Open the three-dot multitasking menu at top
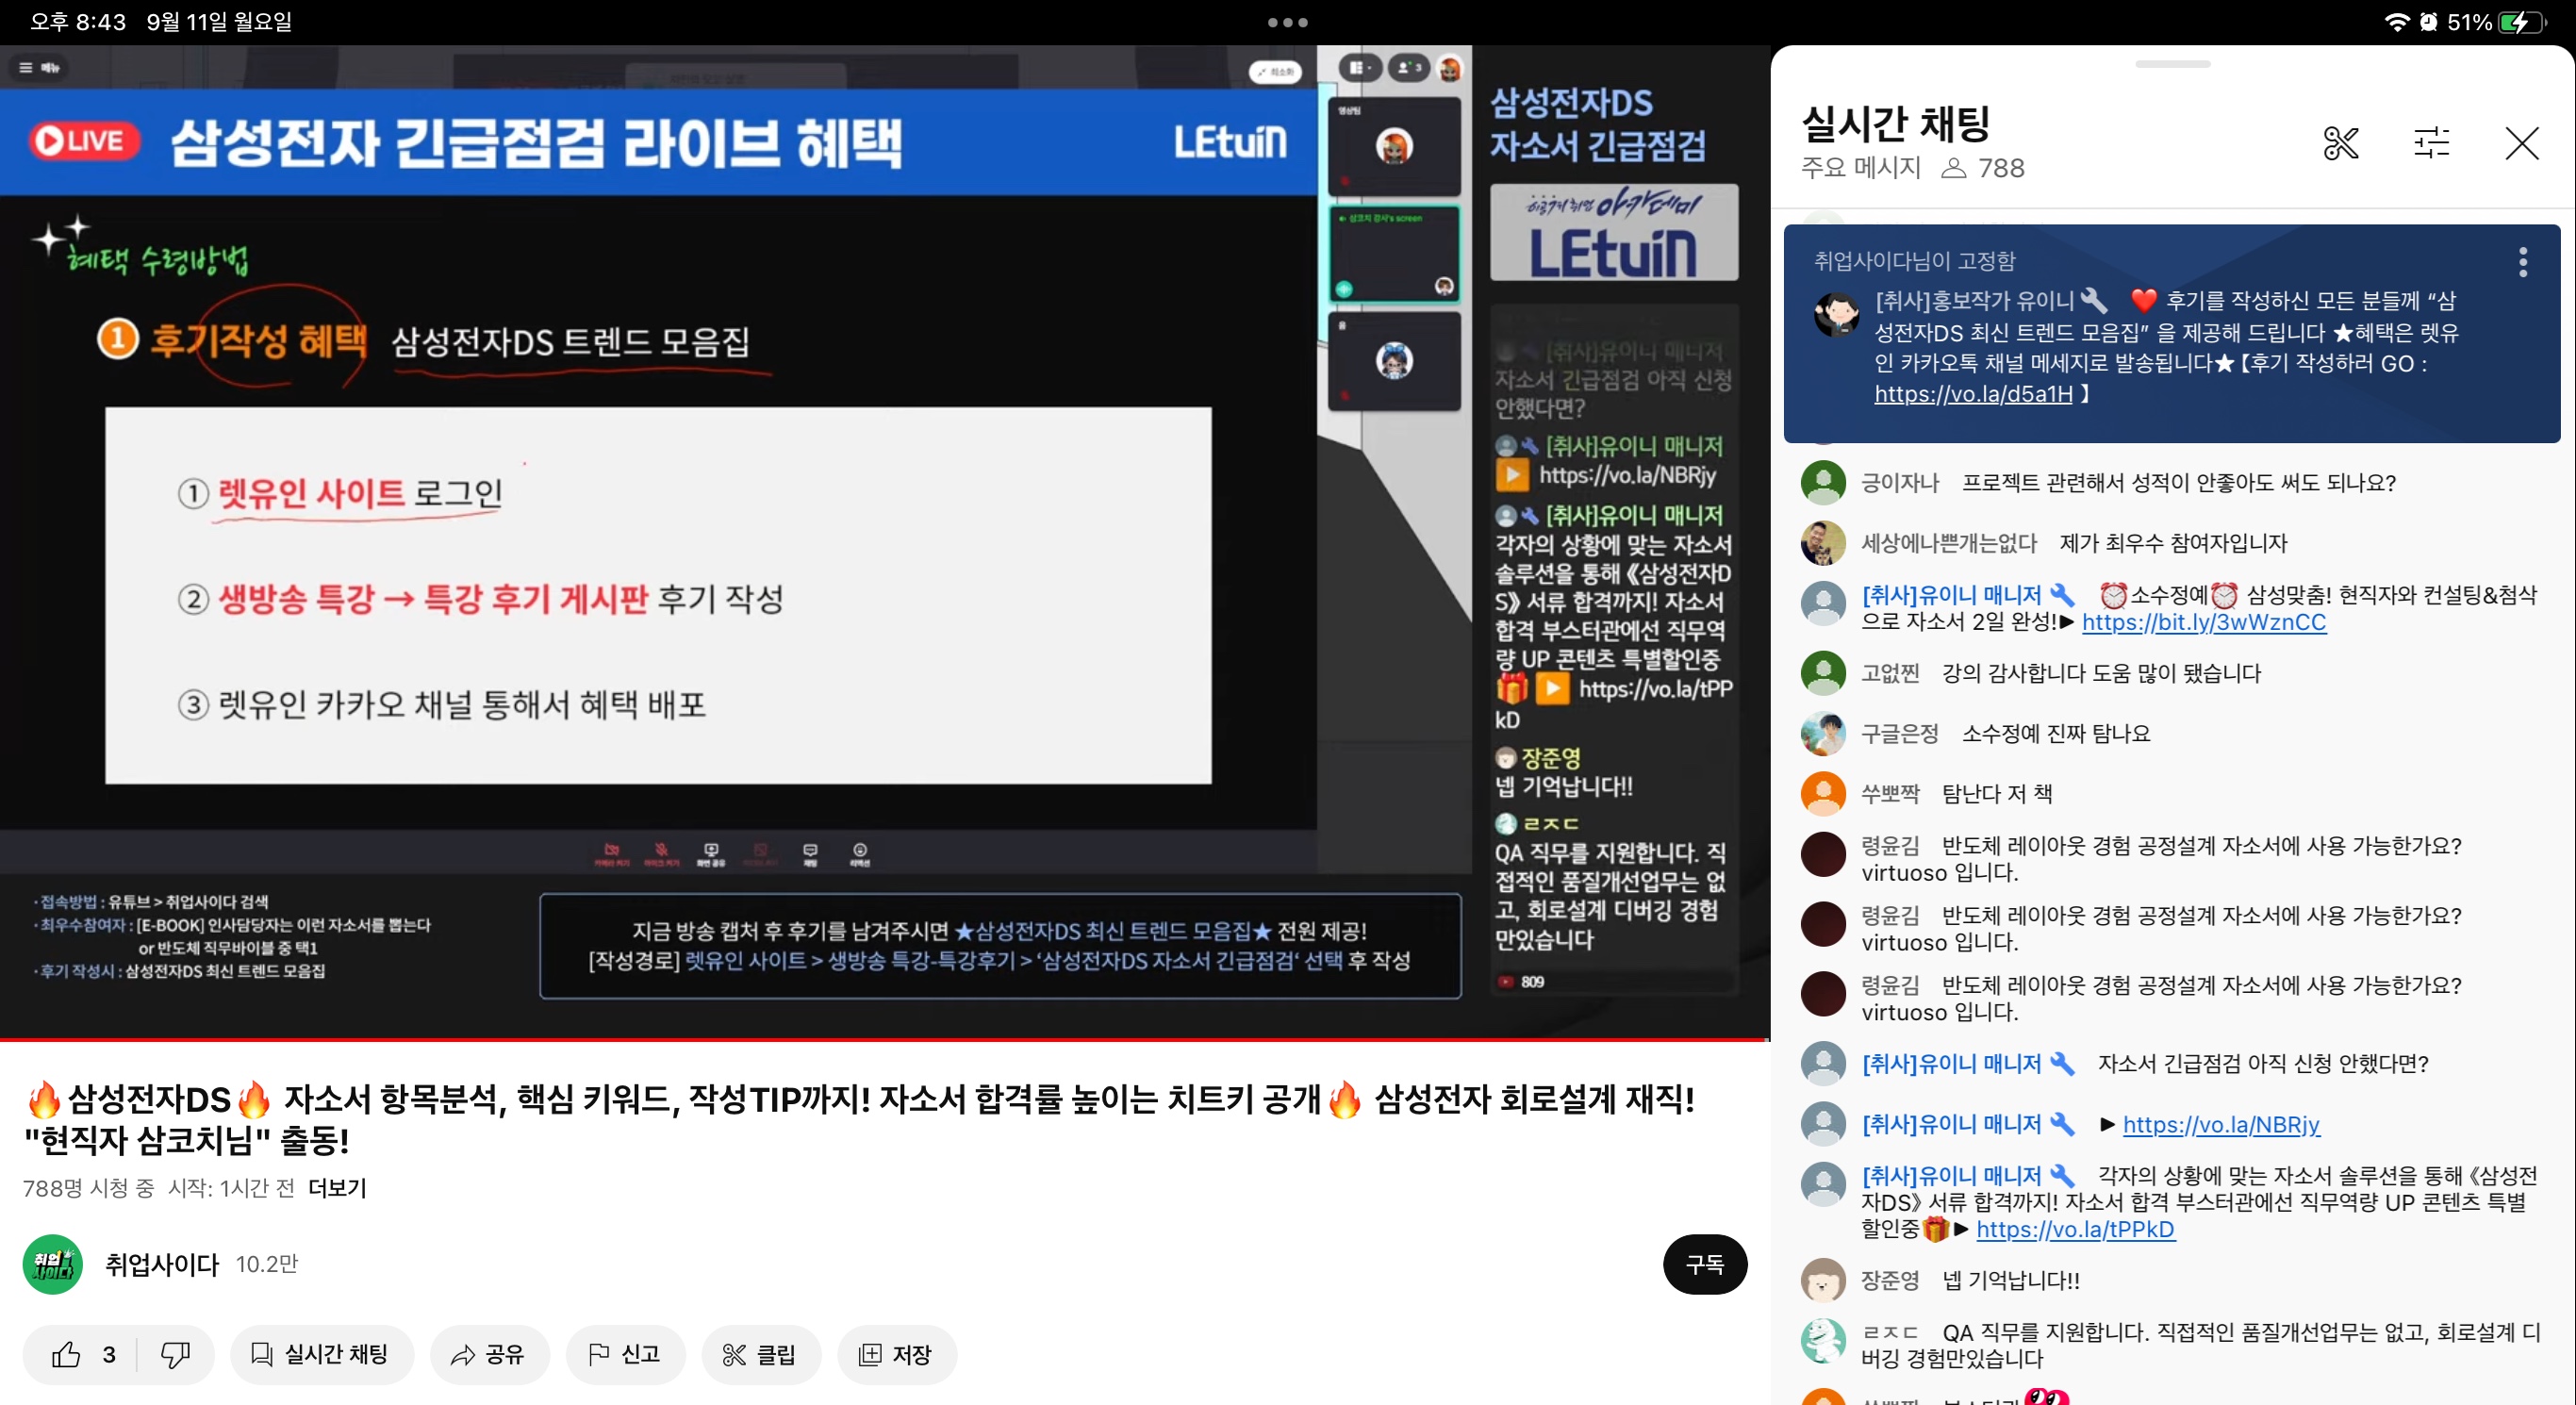Image resolution: width=2576 pixels, height=1405 pixels. (1287, 22)
